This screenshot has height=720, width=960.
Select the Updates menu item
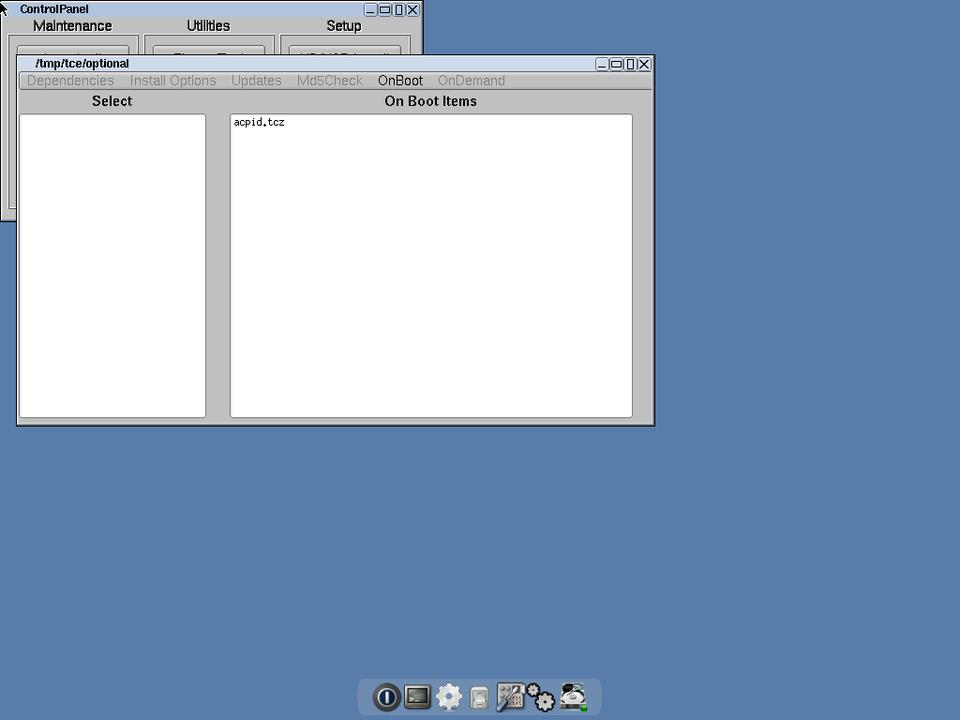click(256, 81)
